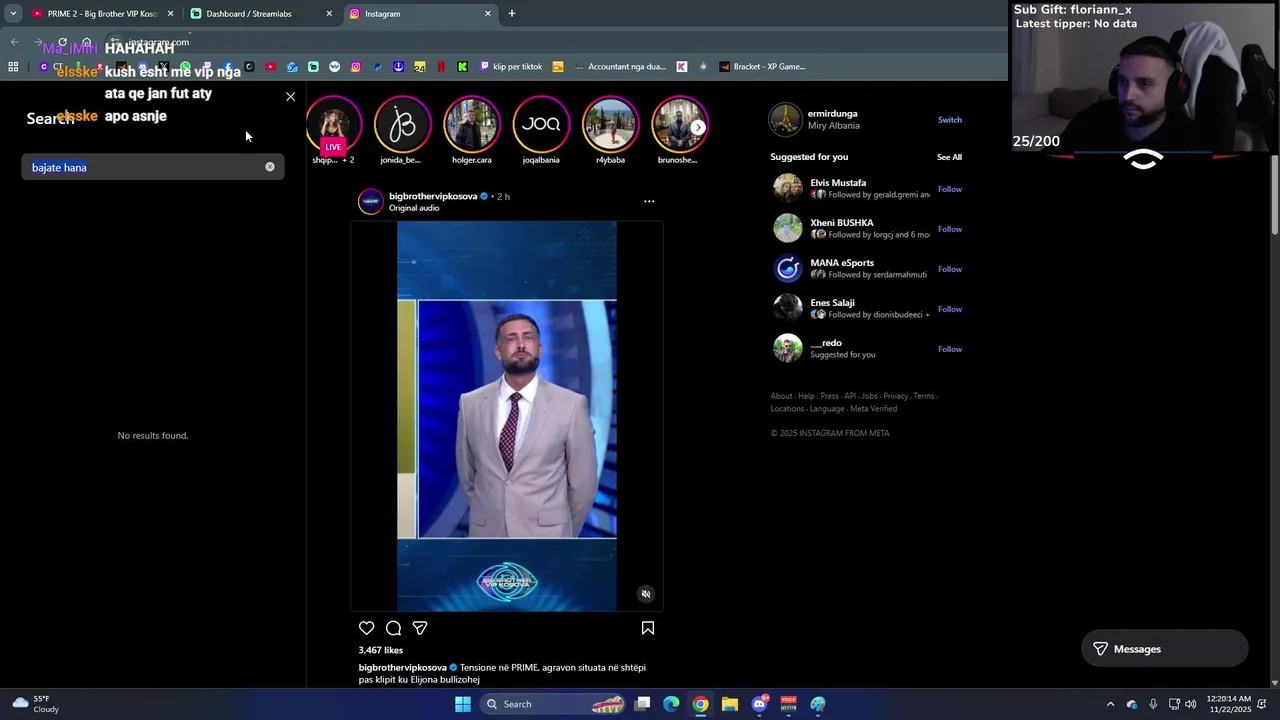Open Google Chrome from the taskbar

[x=700, y=704]
